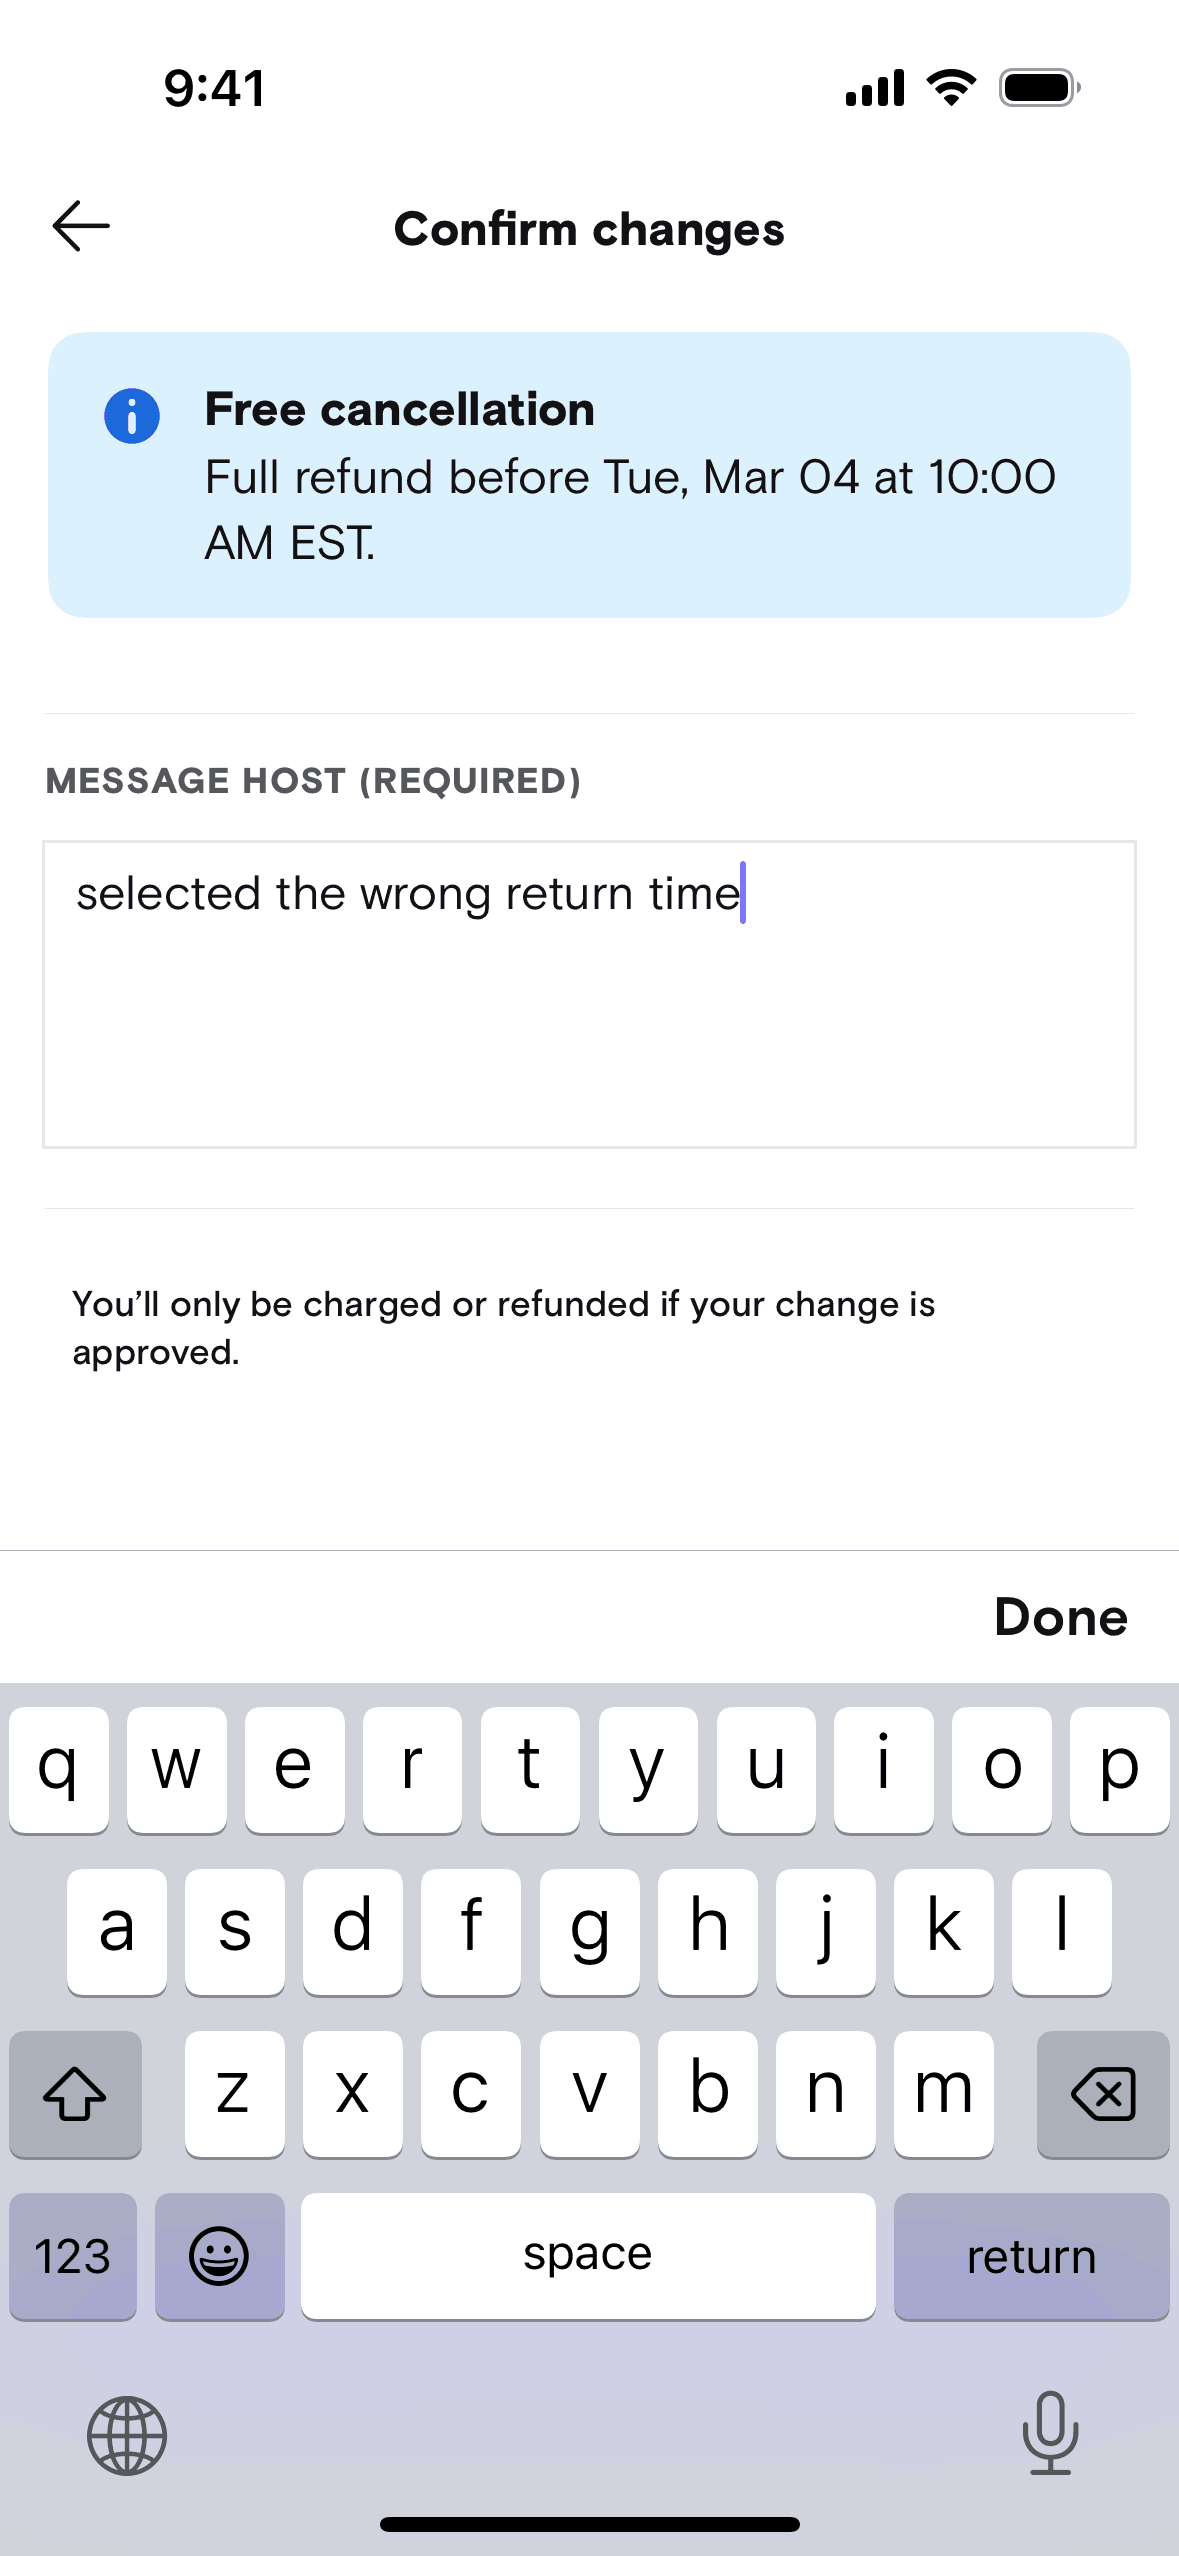Tap the blue info icon
Image resolution: width=1179 pixels, height=2556 pixels.
coord(132,416)
